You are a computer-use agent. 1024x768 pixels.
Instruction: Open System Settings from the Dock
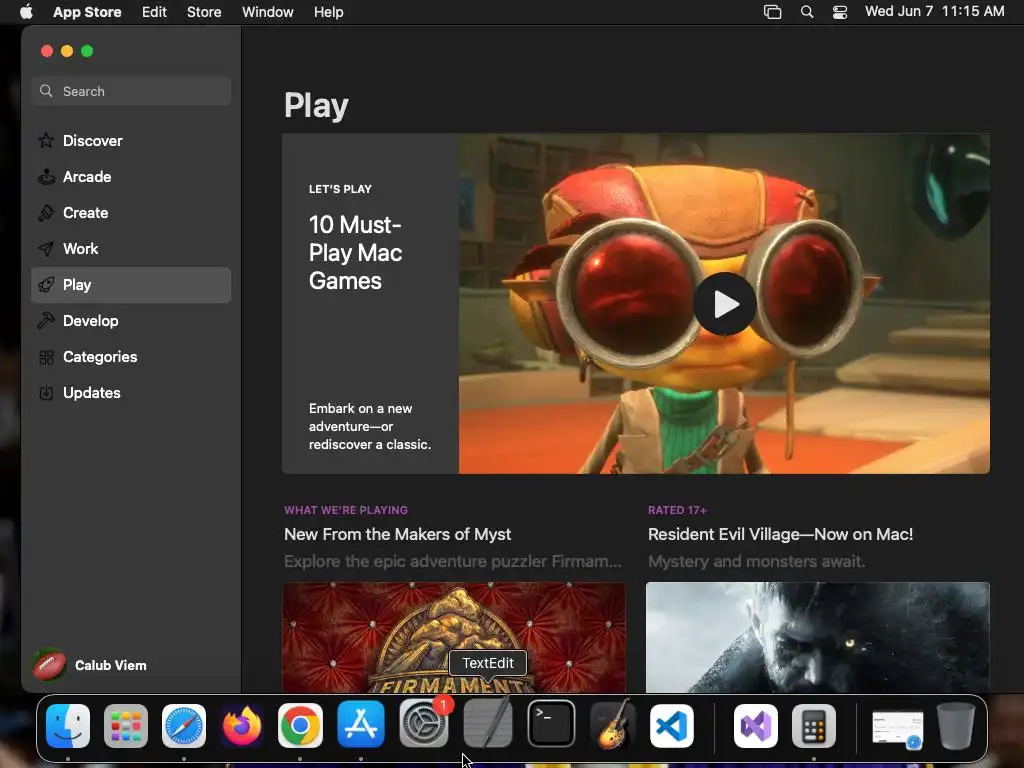pyautogui.click(x=424, y=724)
